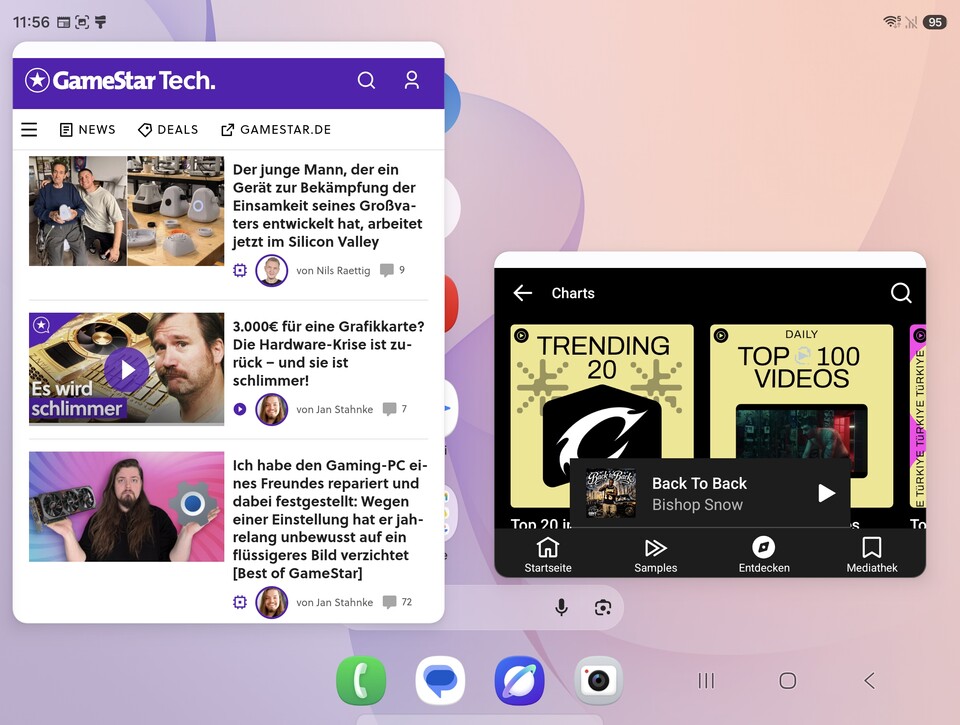
Task: Tap the Home navigation button
Action: [x=788, y=681]
